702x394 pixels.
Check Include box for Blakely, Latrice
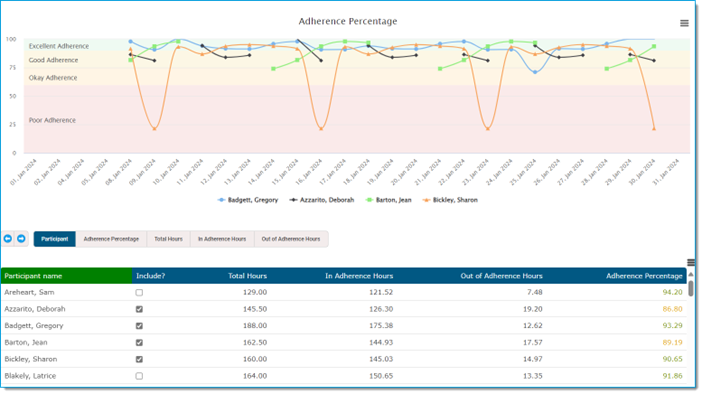click(139, 376)
